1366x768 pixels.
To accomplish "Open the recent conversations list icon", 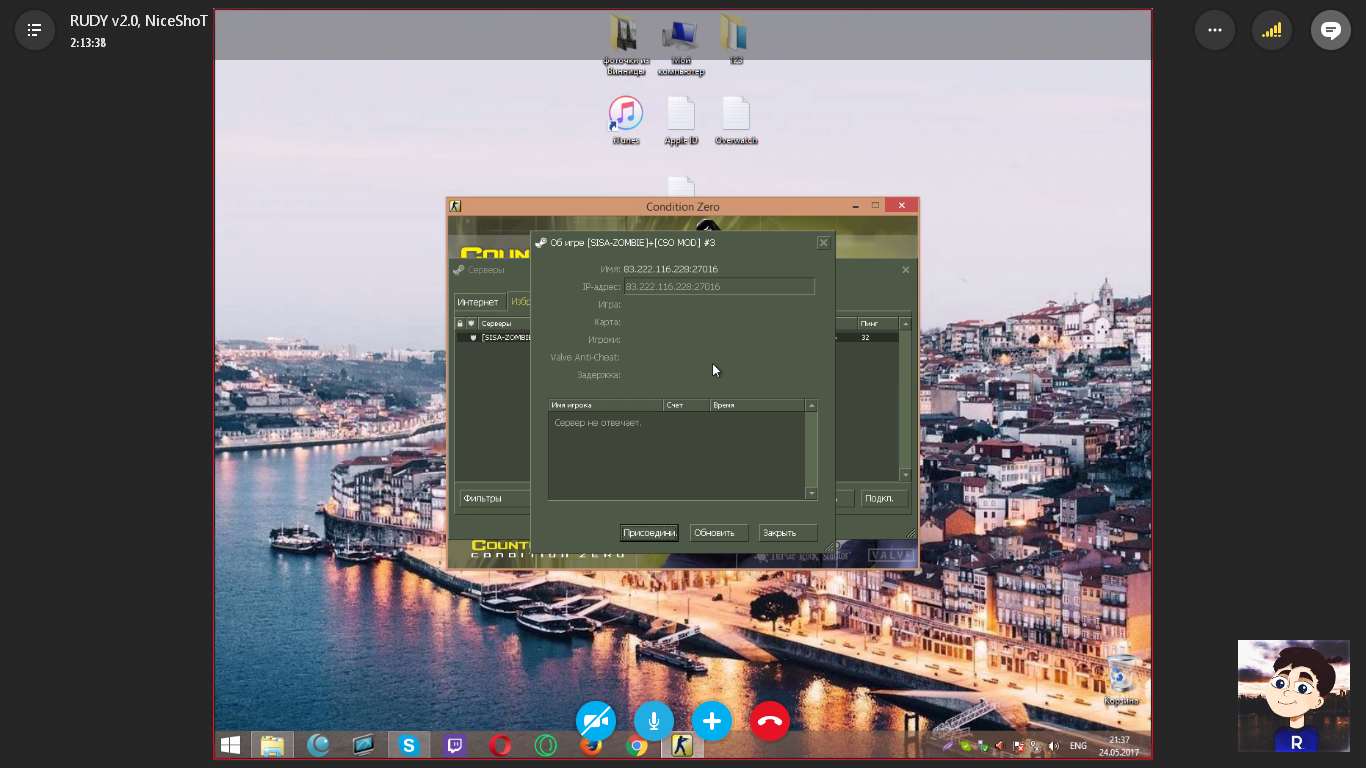I will point(34,30).
